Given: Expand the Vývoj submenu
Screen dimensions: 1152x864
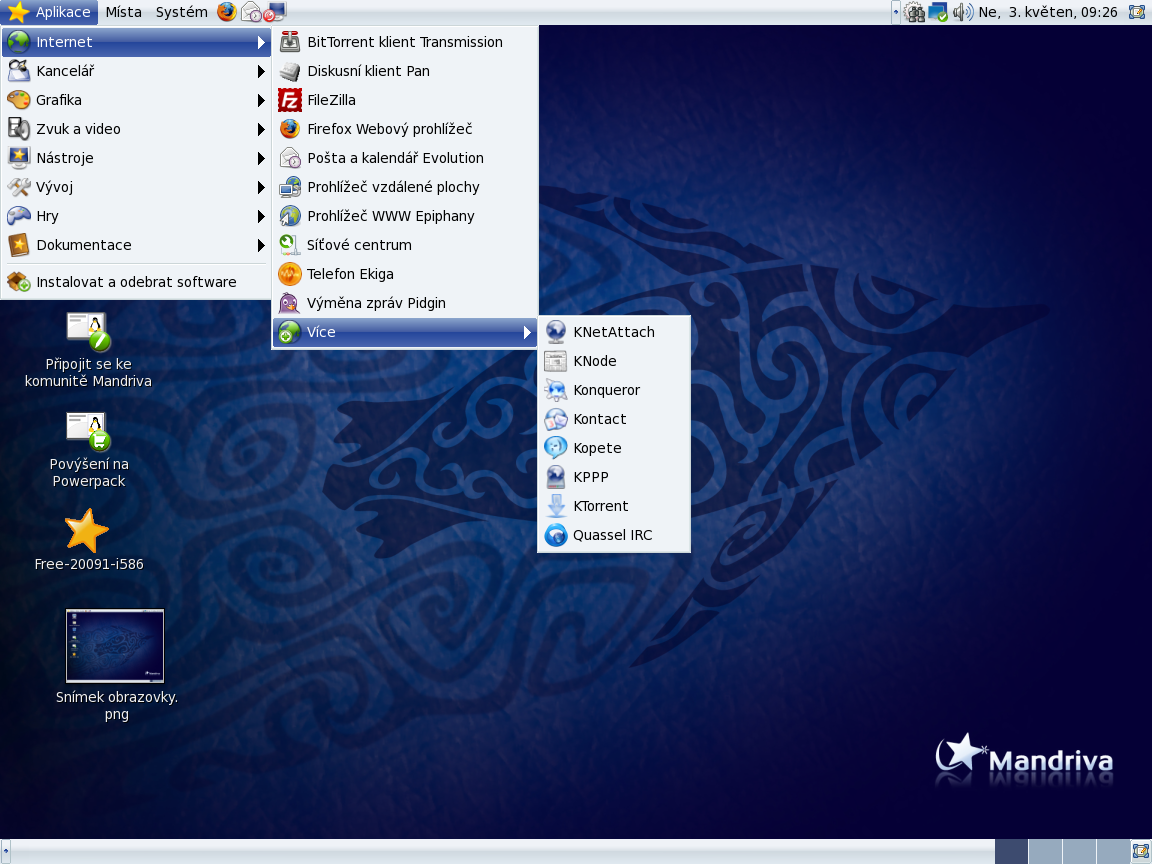Looking at the screenshot, I should coord(137,187).
